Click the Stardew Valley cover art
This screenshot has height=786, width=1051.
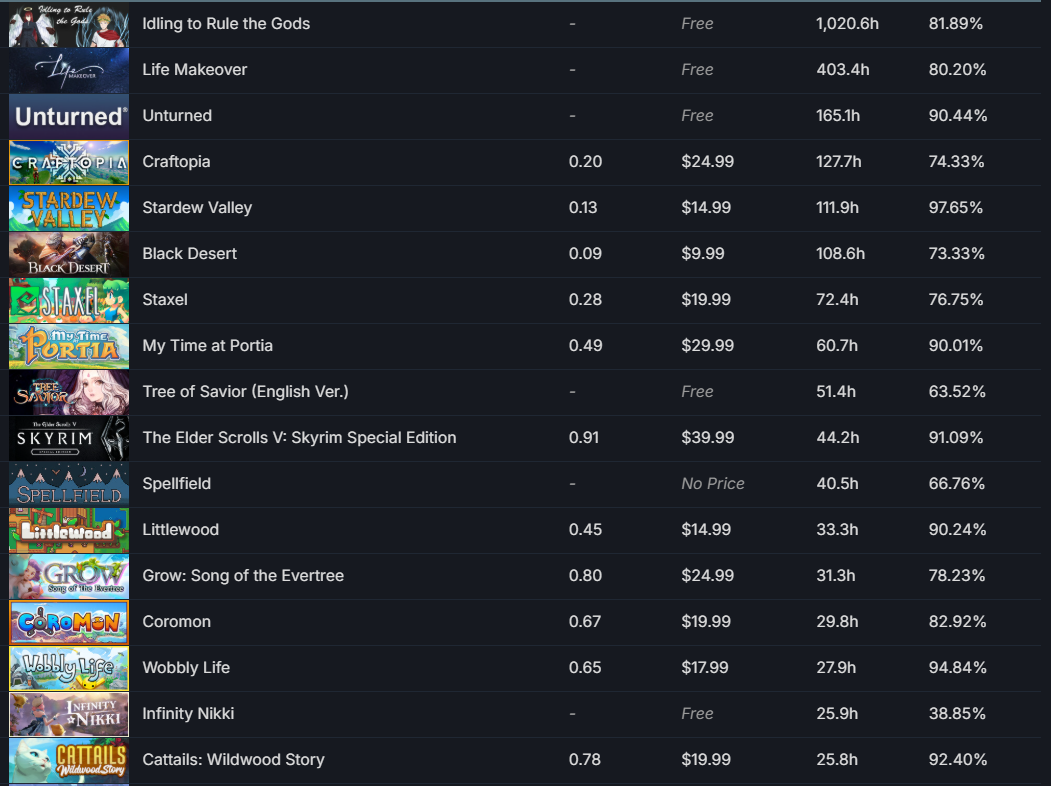69,208
